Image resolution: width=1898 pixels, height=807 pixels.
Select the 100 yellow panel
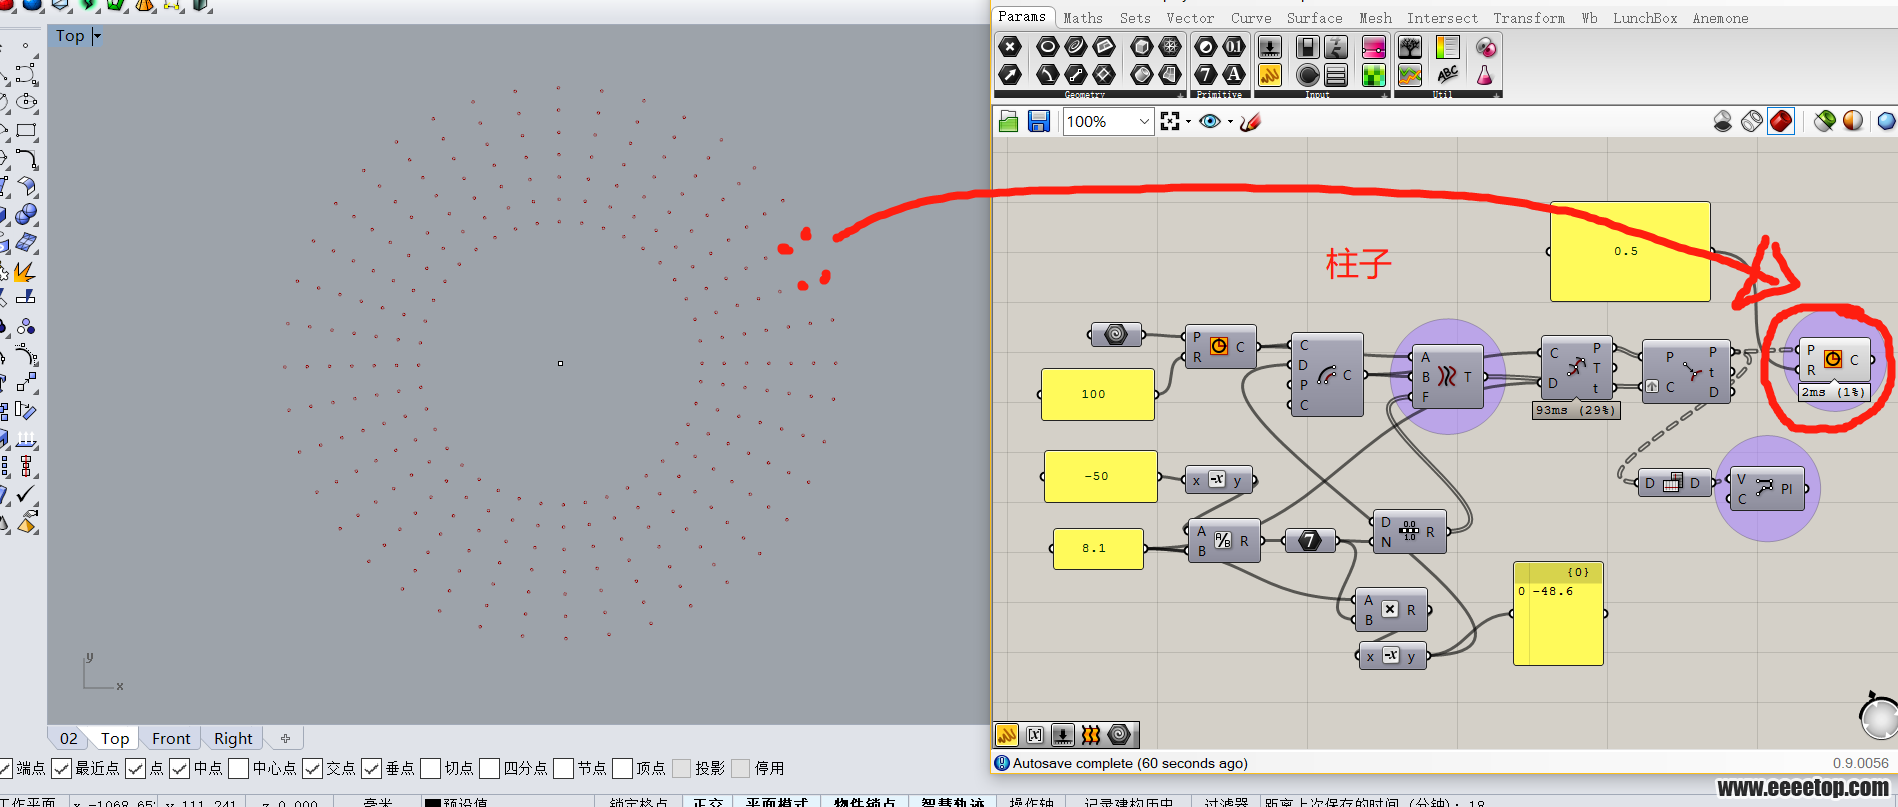(x=1098, y=394)
